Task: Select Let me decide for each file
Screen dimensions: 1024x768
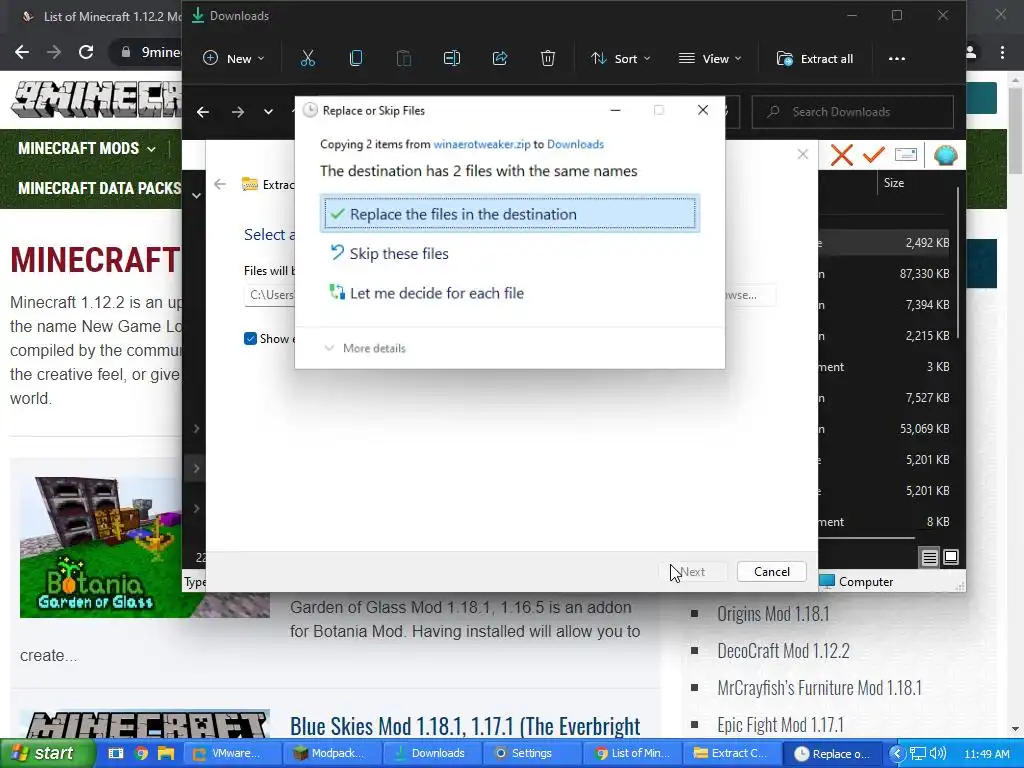Action: pos(427,293)
